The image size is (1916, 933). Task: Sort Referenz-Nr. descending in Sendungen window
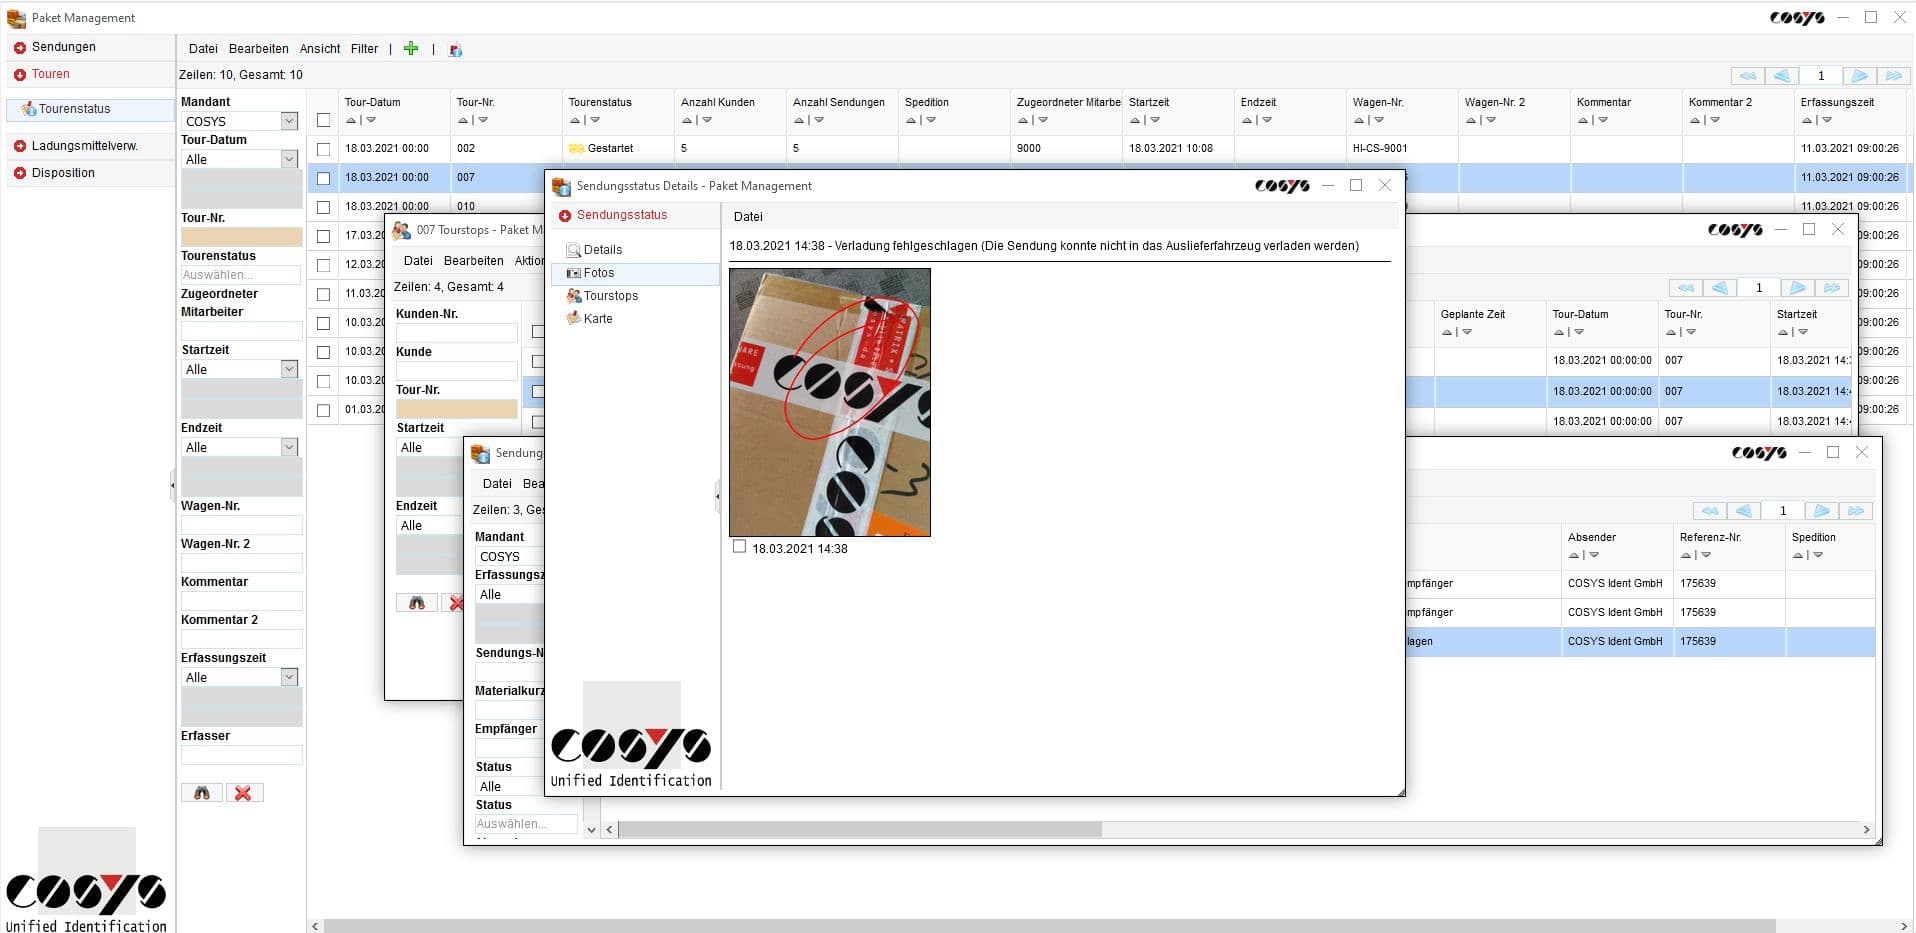[x=1706, y=555]
